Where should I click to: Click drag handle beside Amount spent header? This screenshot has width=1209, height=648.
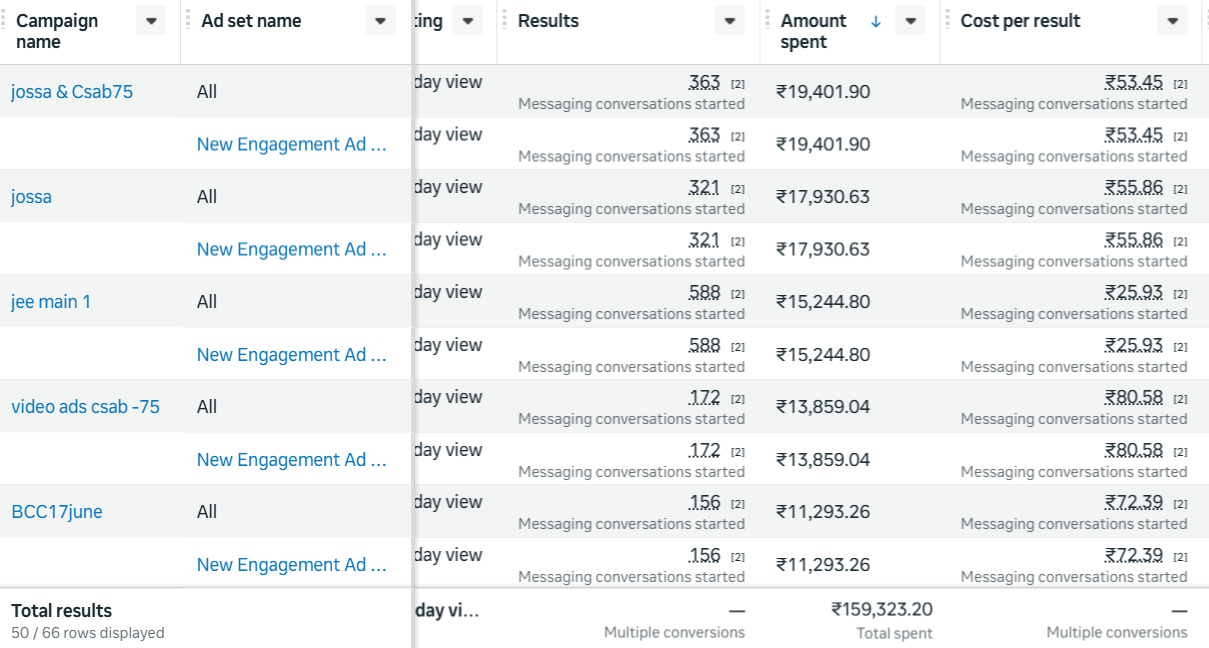click(768, 20)
